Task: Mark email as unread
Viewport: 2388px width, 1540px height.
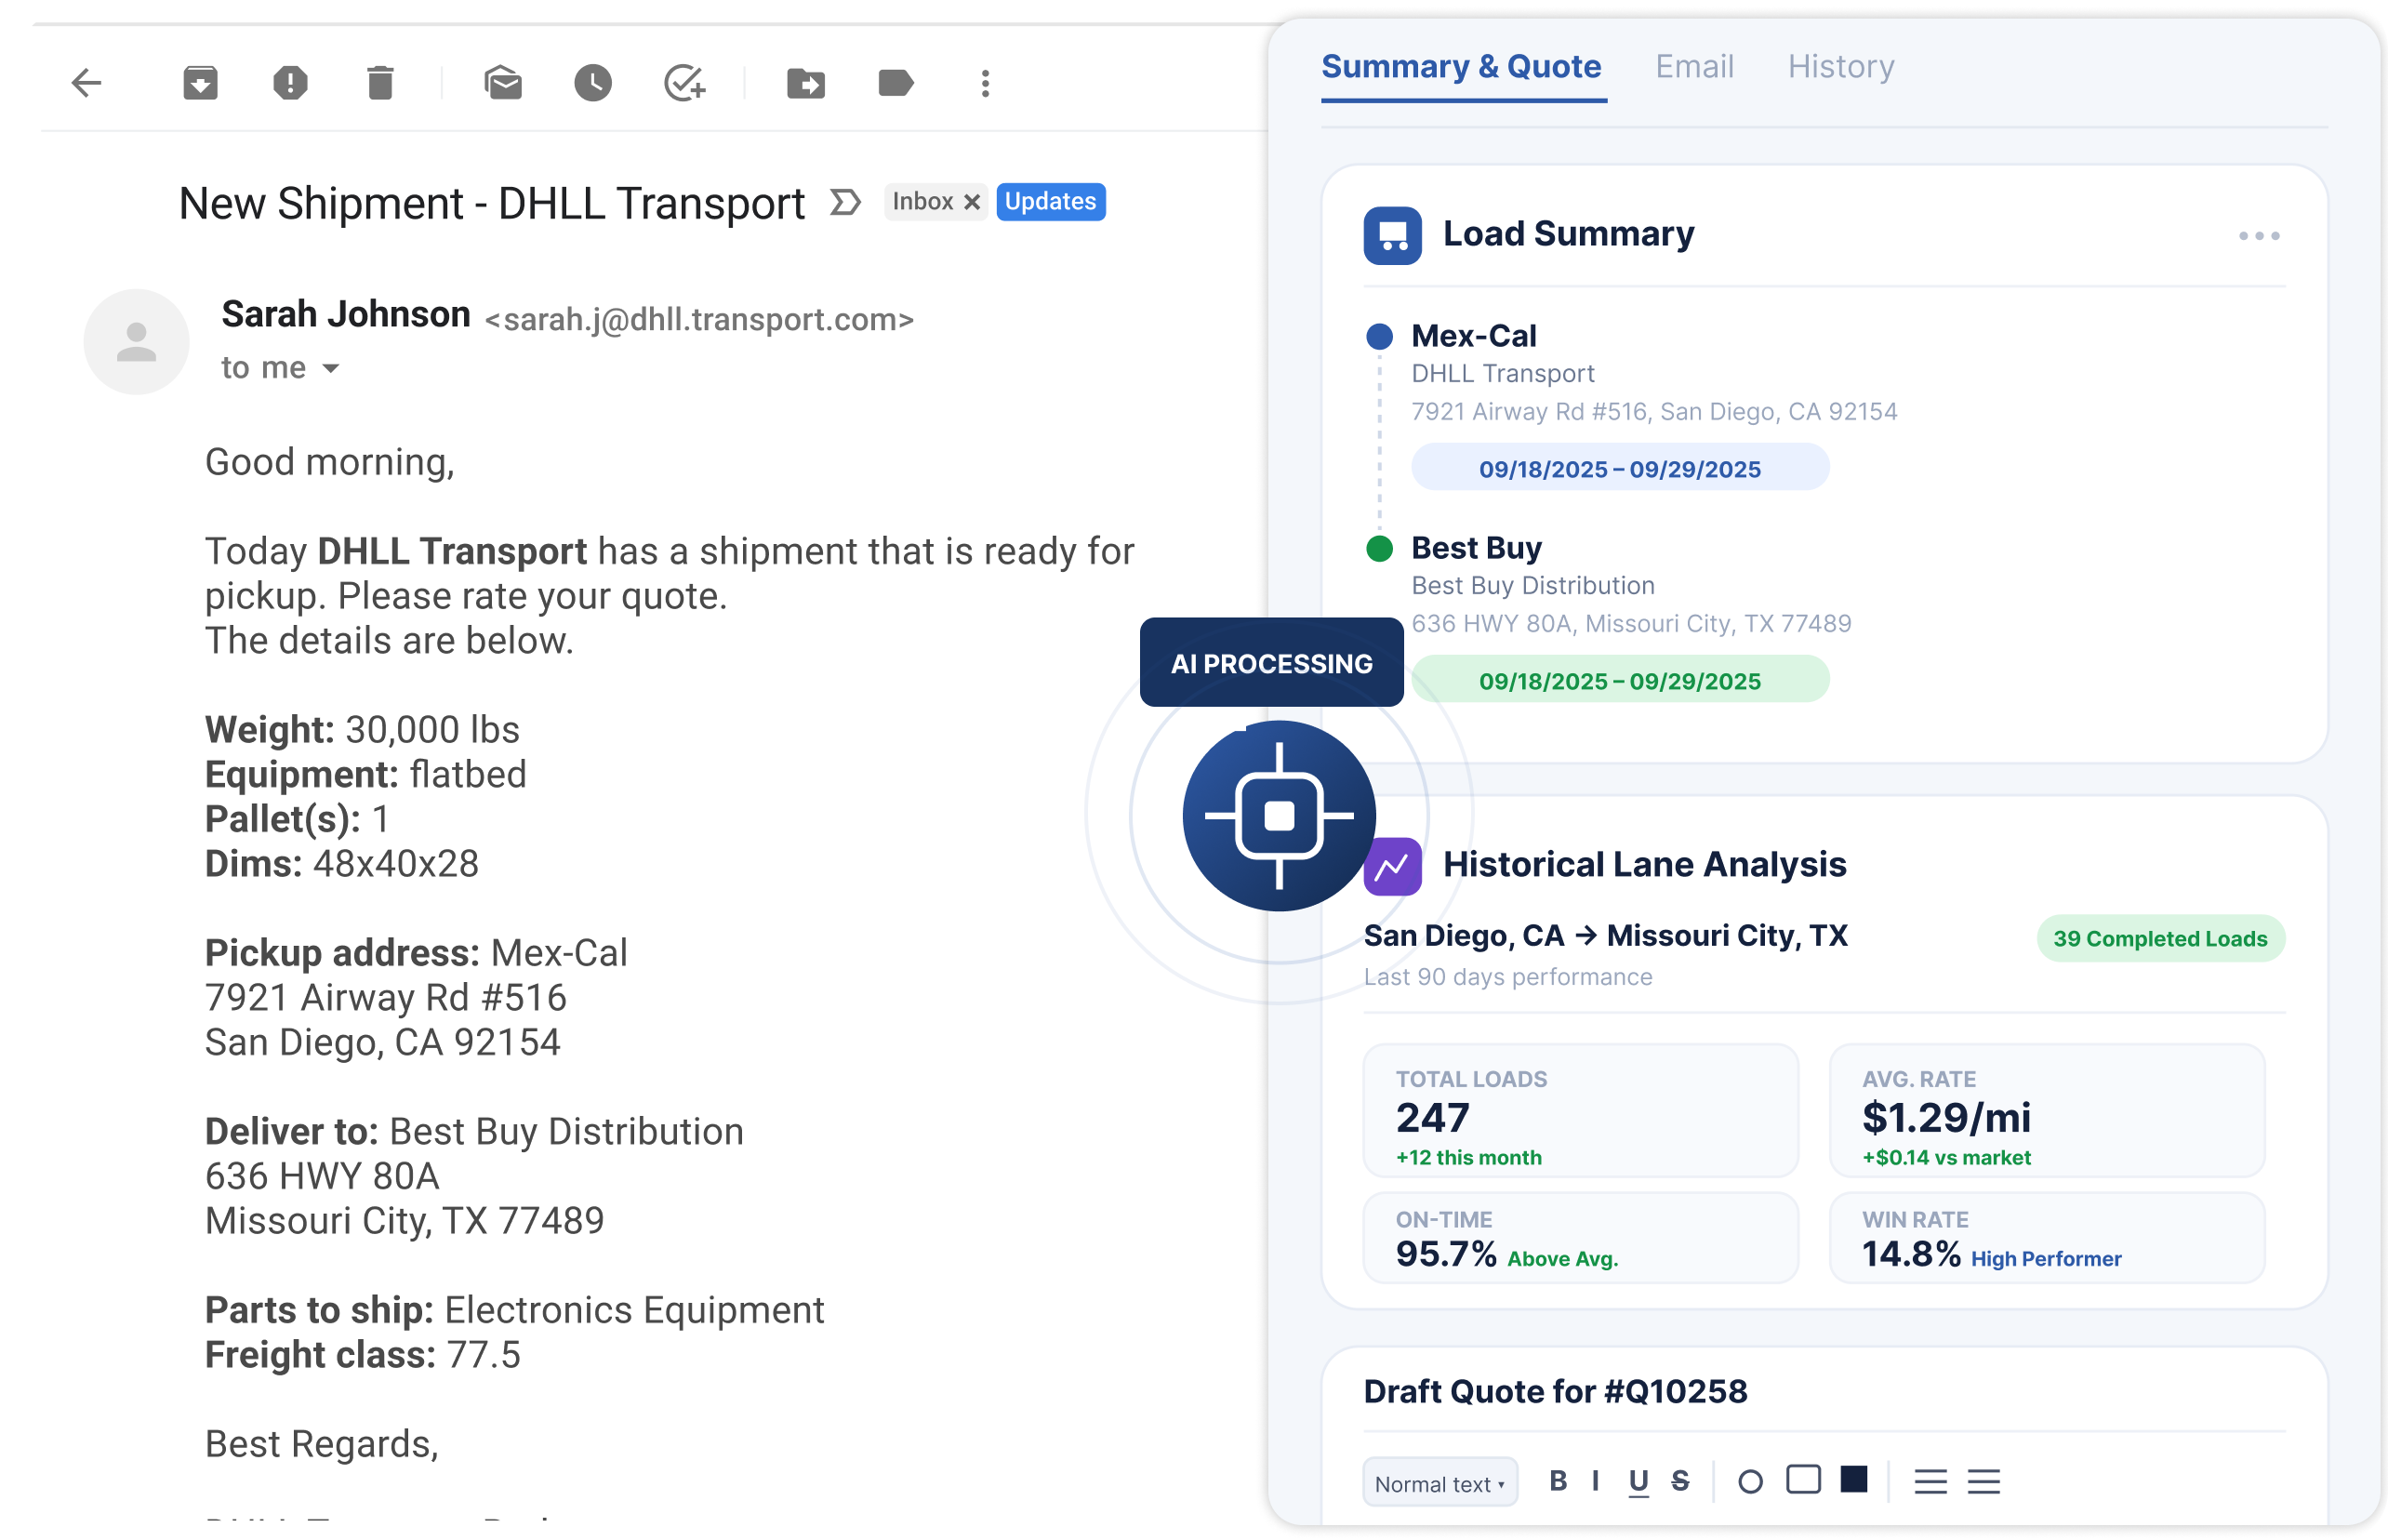Action: click(x=503, y=83)
